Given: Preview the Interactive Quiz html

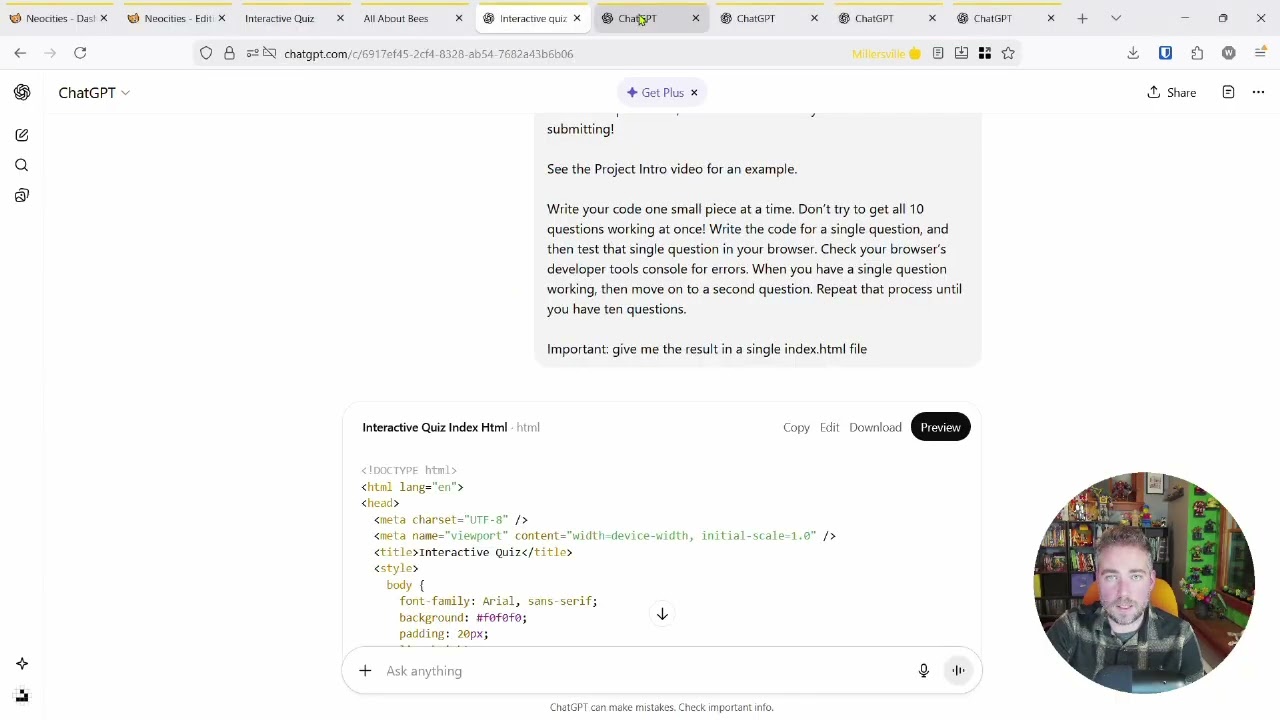Looking at the screenshot, I should [940, 427].
